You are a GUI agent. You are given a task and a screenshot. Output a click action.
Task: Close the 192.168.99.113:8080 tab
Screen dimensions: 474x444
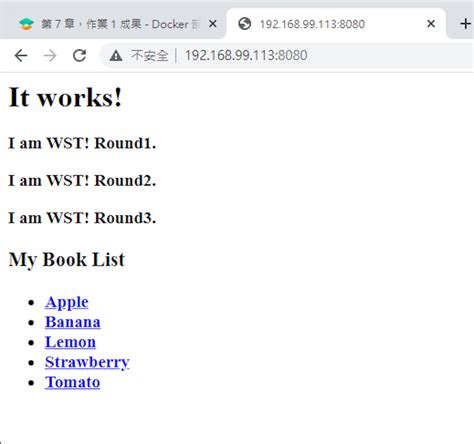tap(431, 24)
